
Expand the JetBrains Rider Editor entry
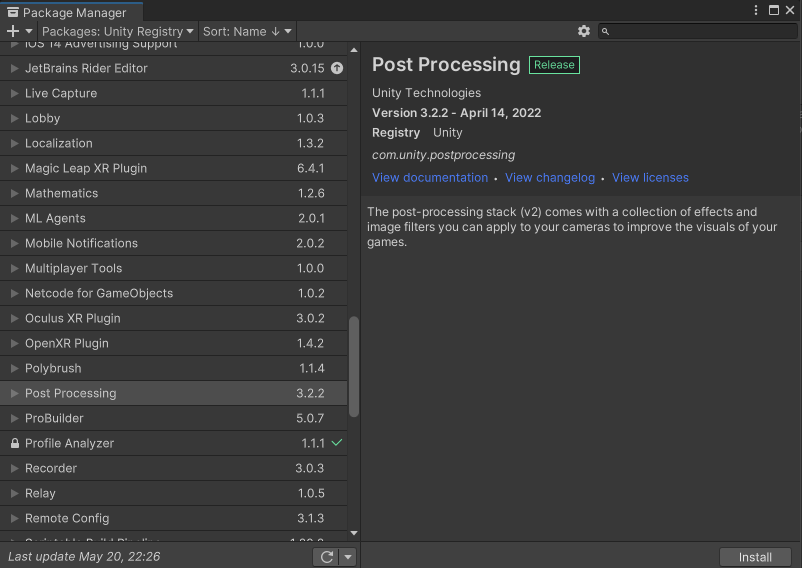click(14, 68)
